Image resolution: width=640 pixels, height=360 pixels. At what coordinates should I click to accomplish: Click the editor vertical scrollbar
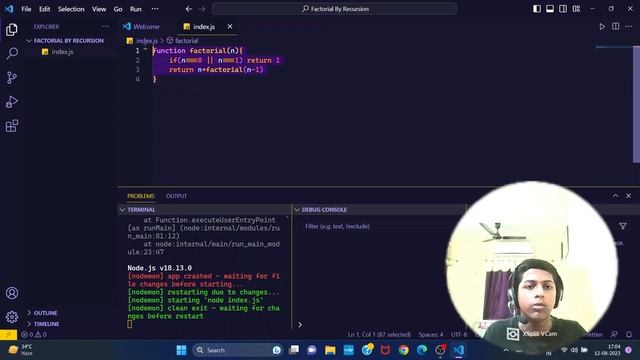point(636,104)
